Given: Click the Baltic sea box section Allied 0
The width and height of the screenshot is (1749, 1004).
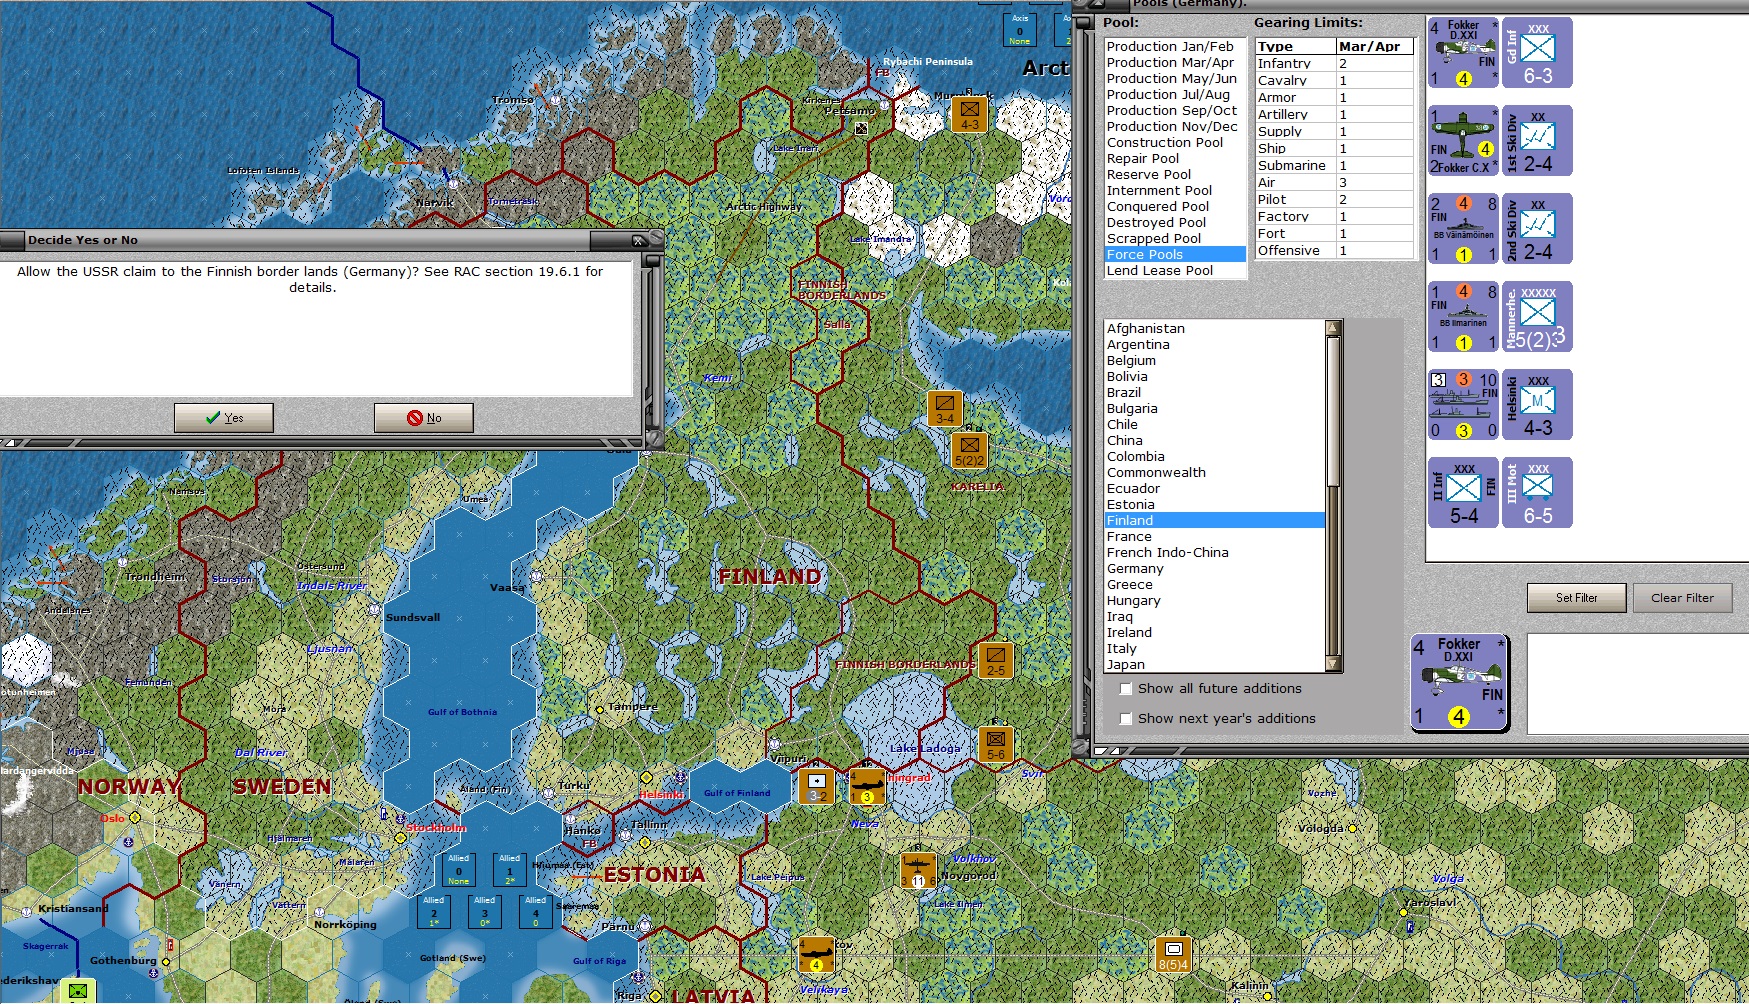Looking at the screenshot, I should [x=459, y=869].
